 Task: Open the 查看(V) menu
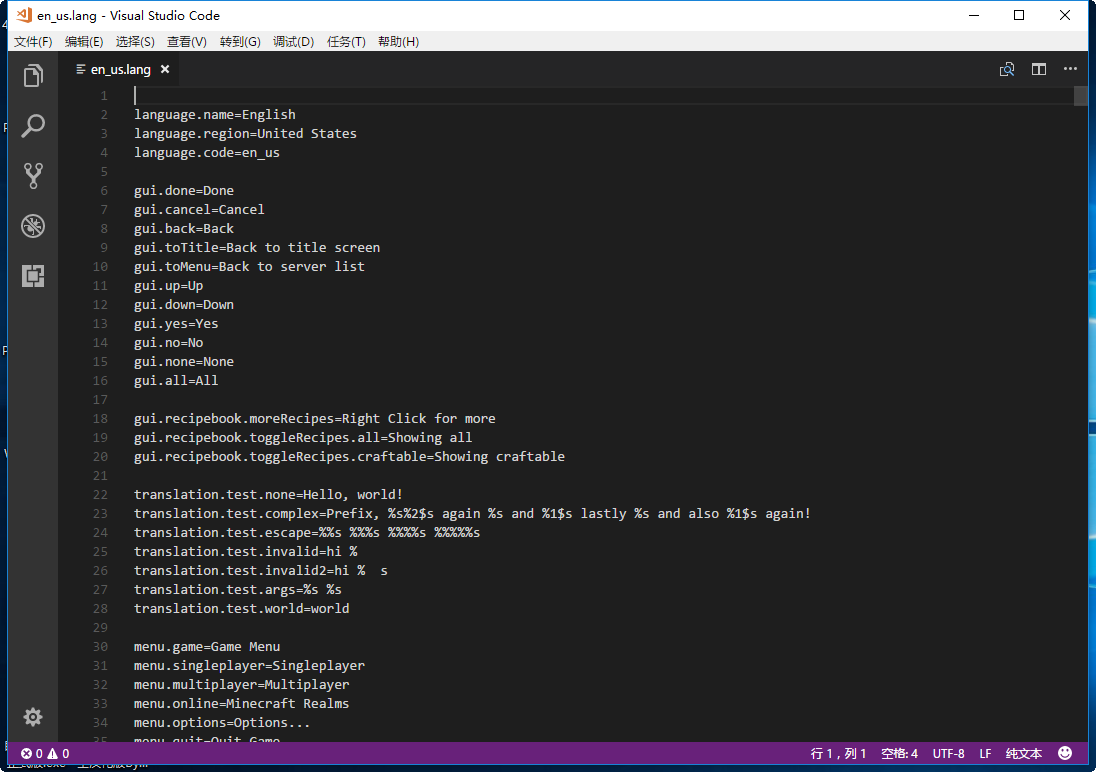[x=187, y=42]
